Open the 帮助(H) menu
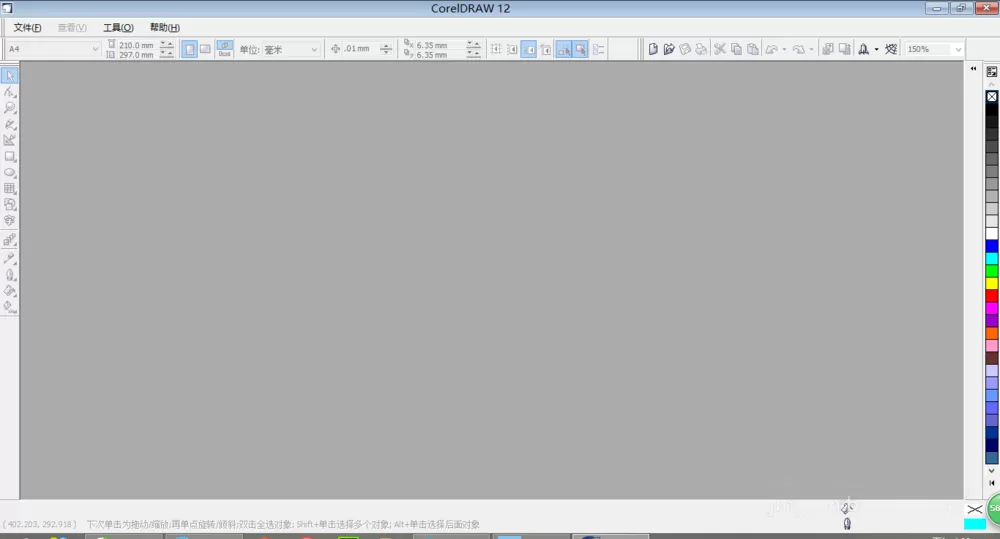 click(165, 27)
